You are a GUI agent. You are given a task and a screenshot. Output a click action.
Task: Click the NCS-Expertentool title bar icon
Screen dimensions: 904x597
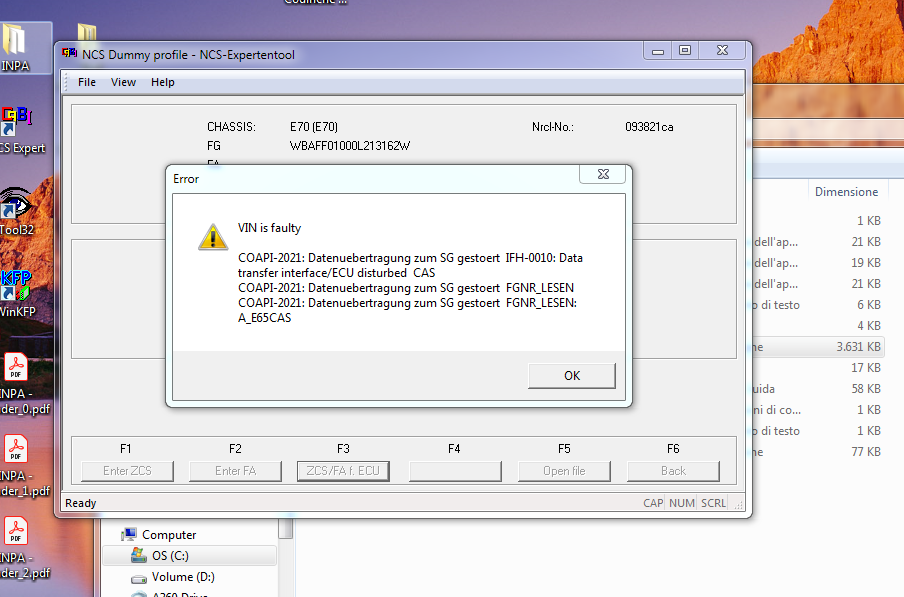69,54
